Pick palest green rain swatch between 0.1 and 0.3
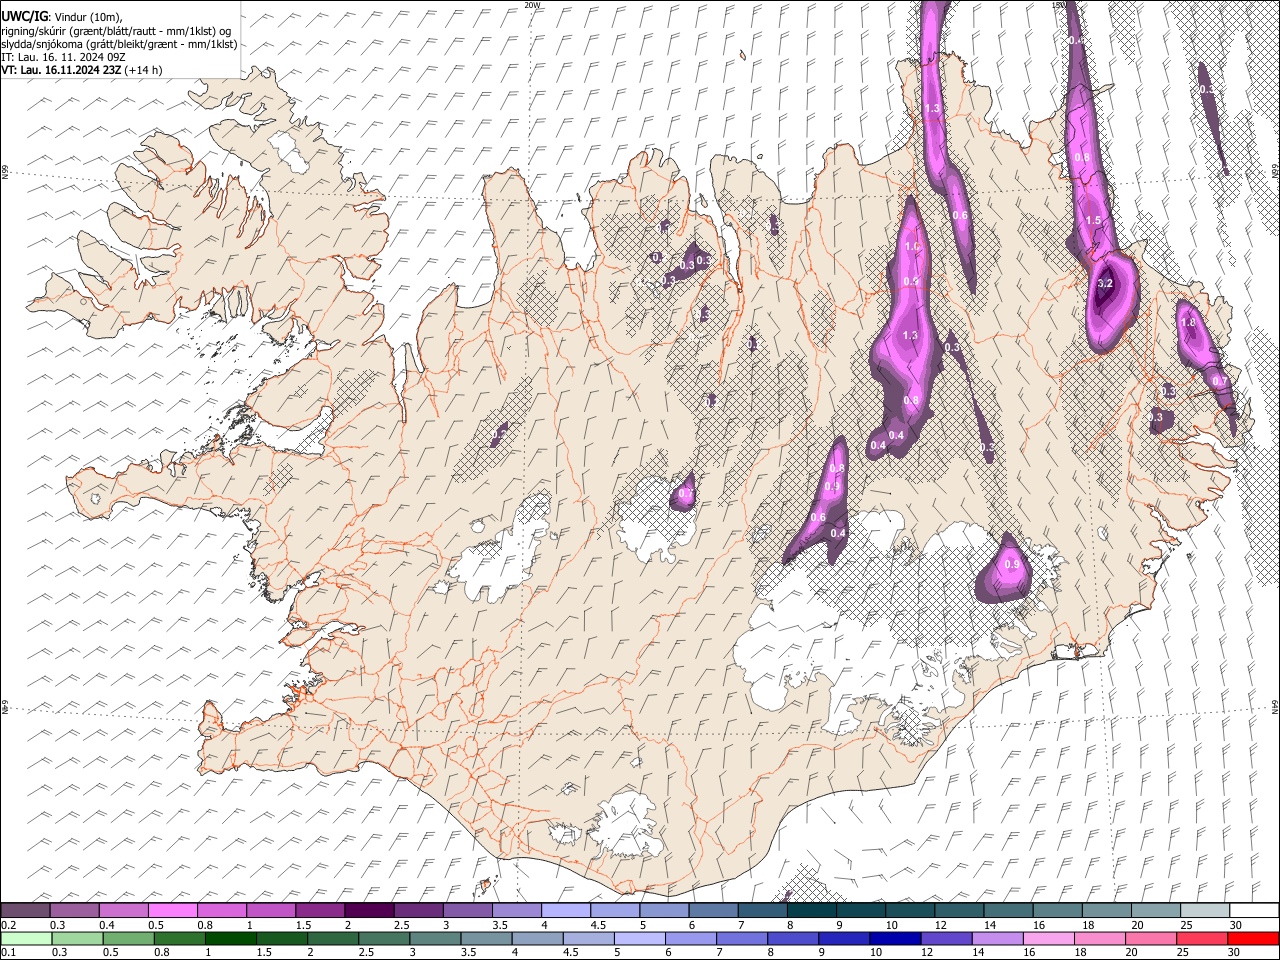 [x=25, y=938]
